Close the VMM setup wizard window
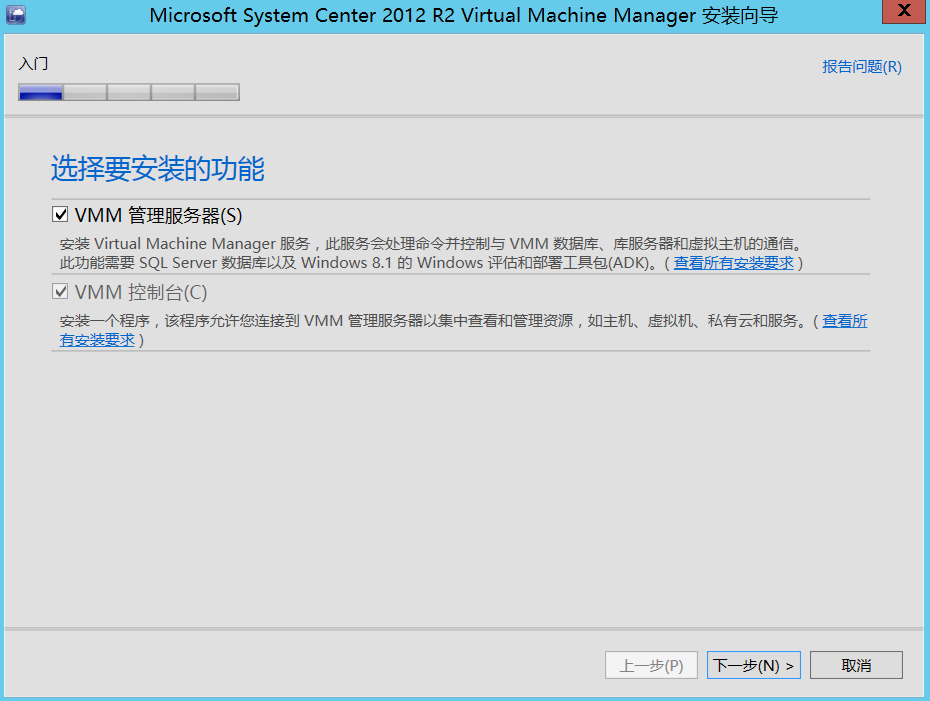The image size is (930, 701). (904, 11)
